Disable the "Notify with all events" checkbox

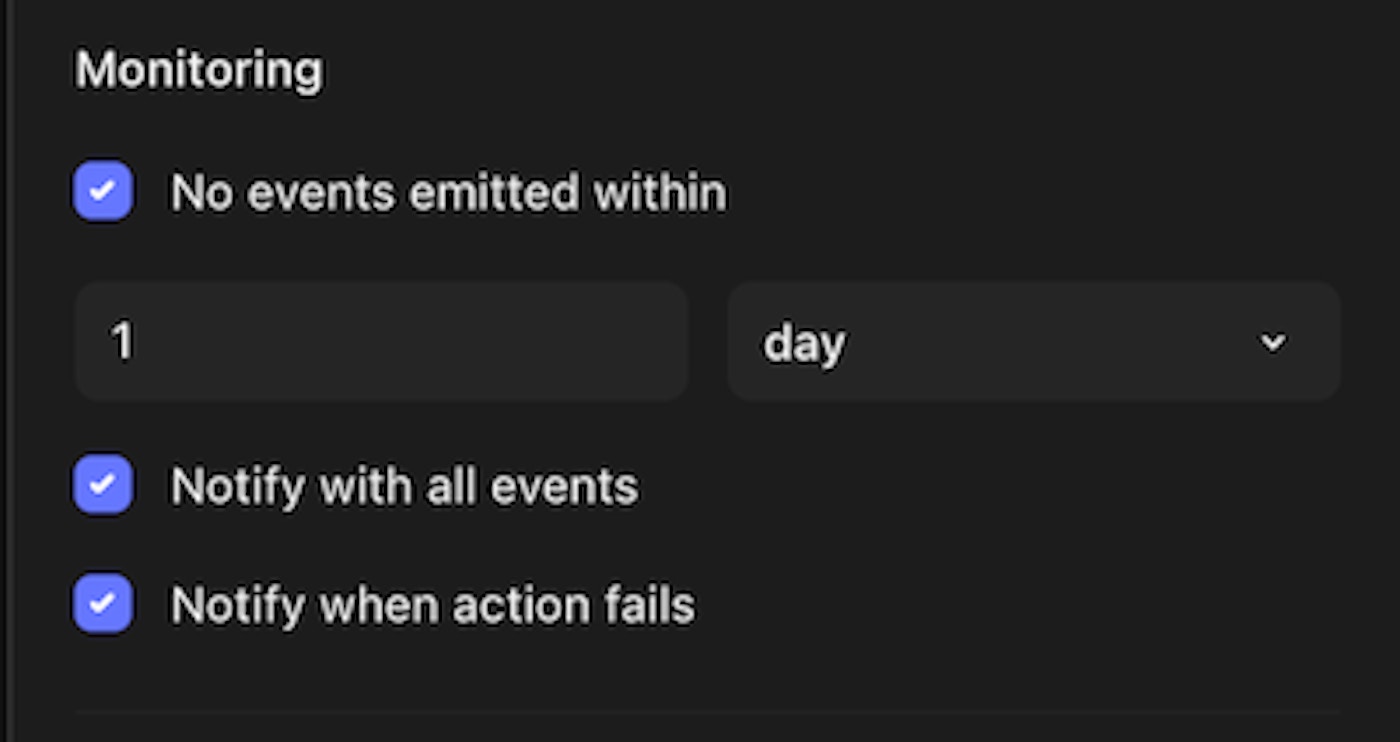click(x=103, y=485)
